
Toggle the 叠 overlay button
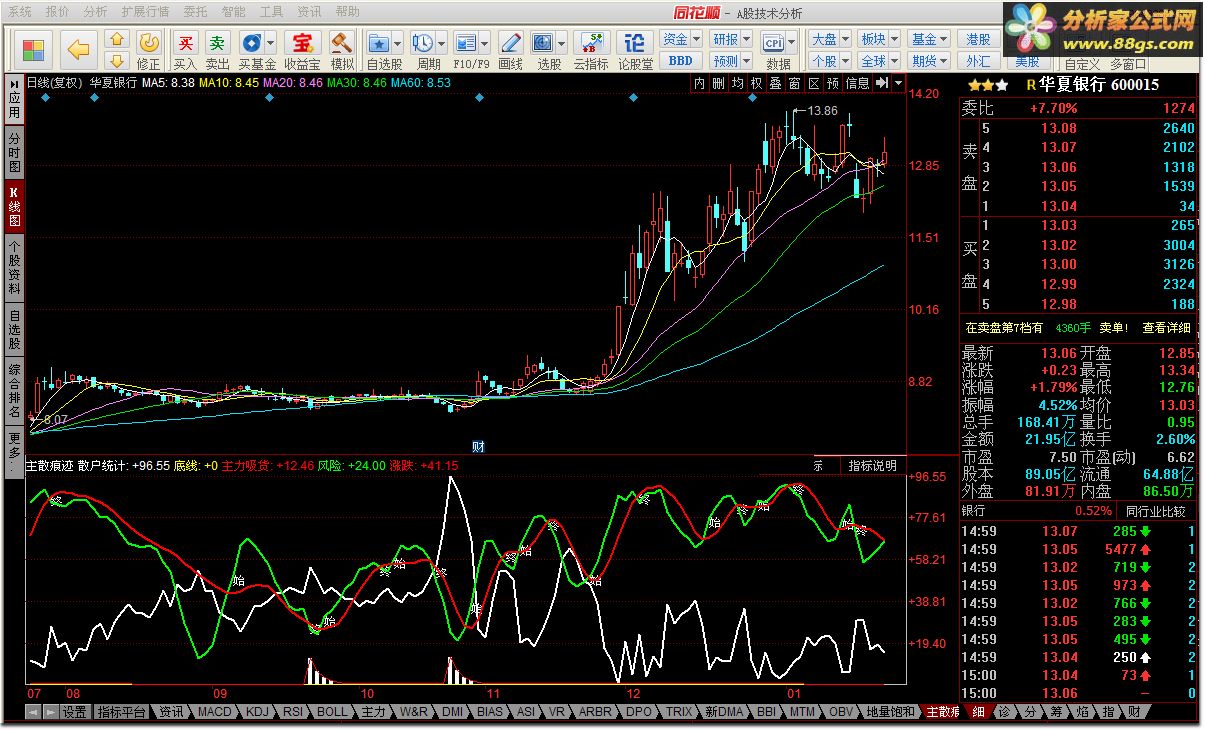tap(775, 83)
